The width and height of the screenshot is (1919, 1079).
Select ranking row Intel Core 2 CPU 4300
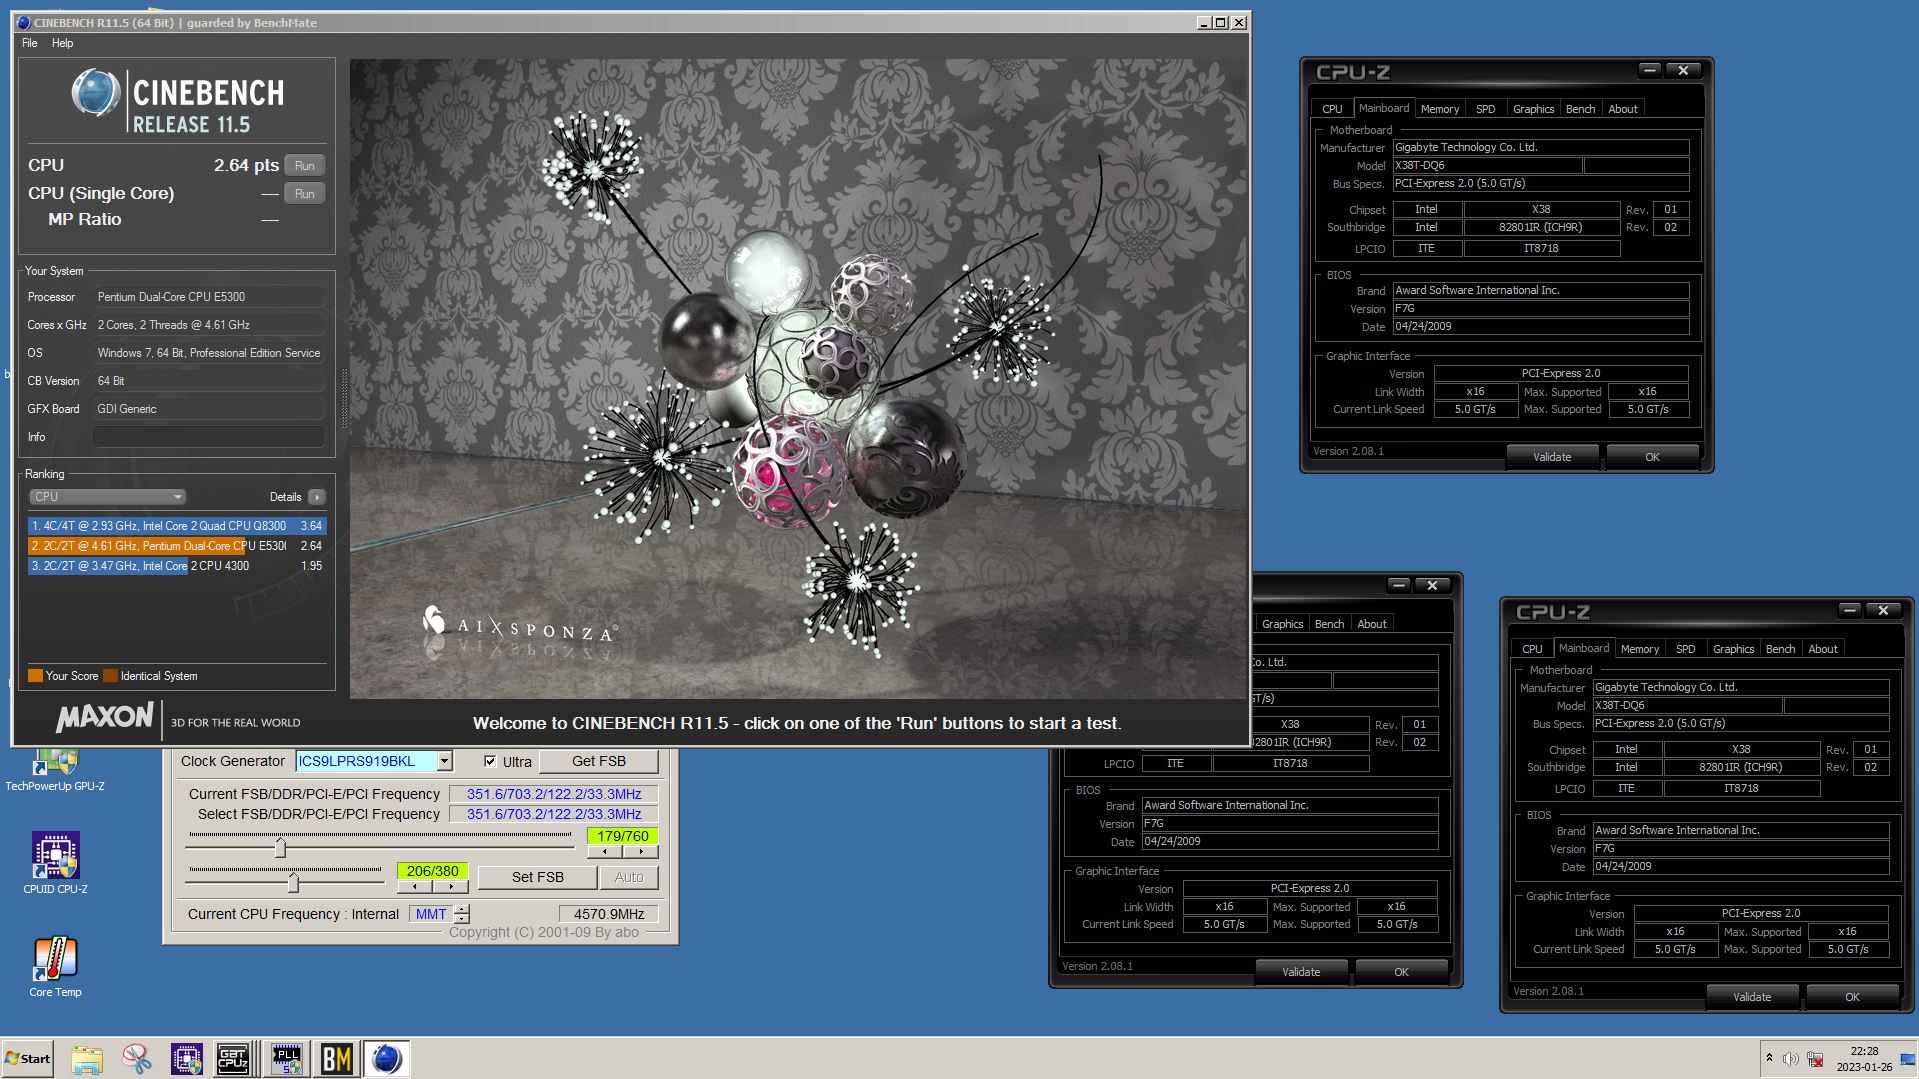pos(177,566)
